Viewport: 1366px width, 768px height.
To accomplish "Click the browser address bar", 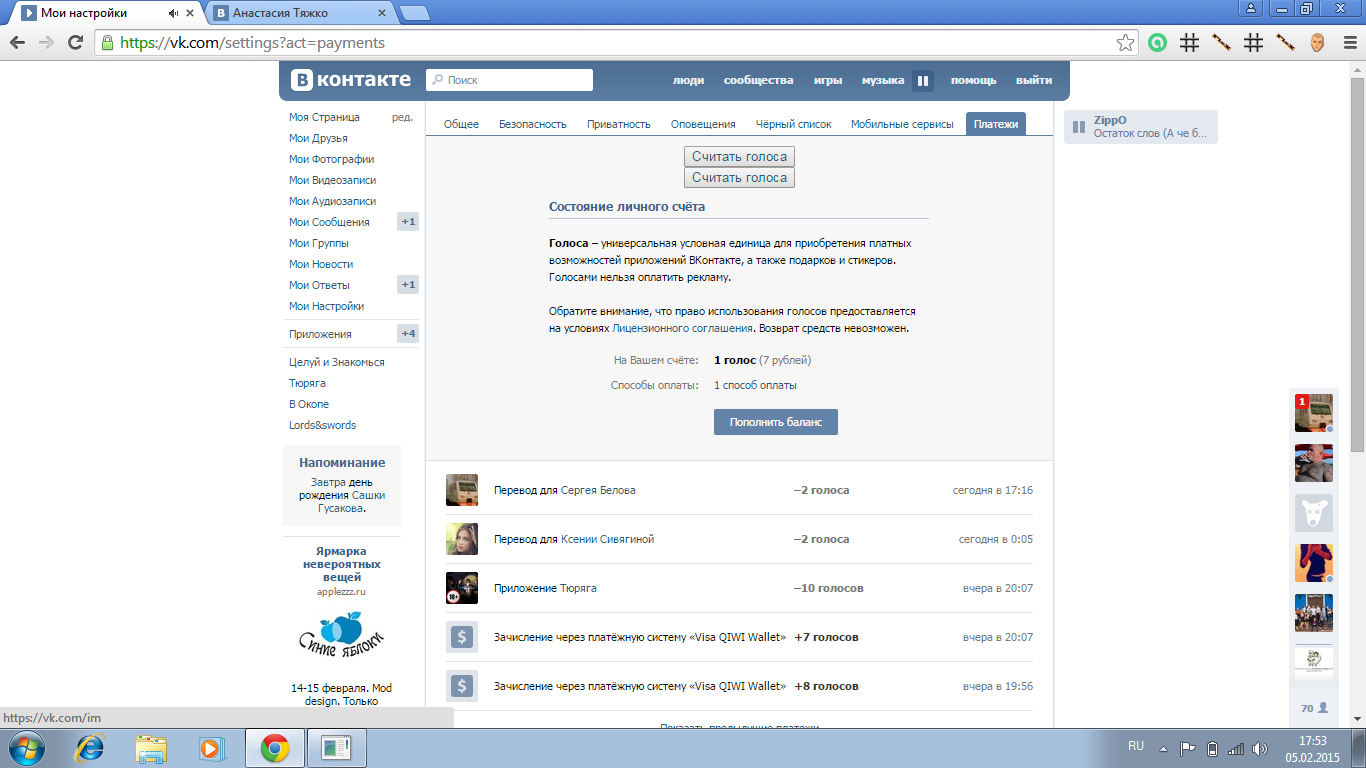I will [617, 43].
